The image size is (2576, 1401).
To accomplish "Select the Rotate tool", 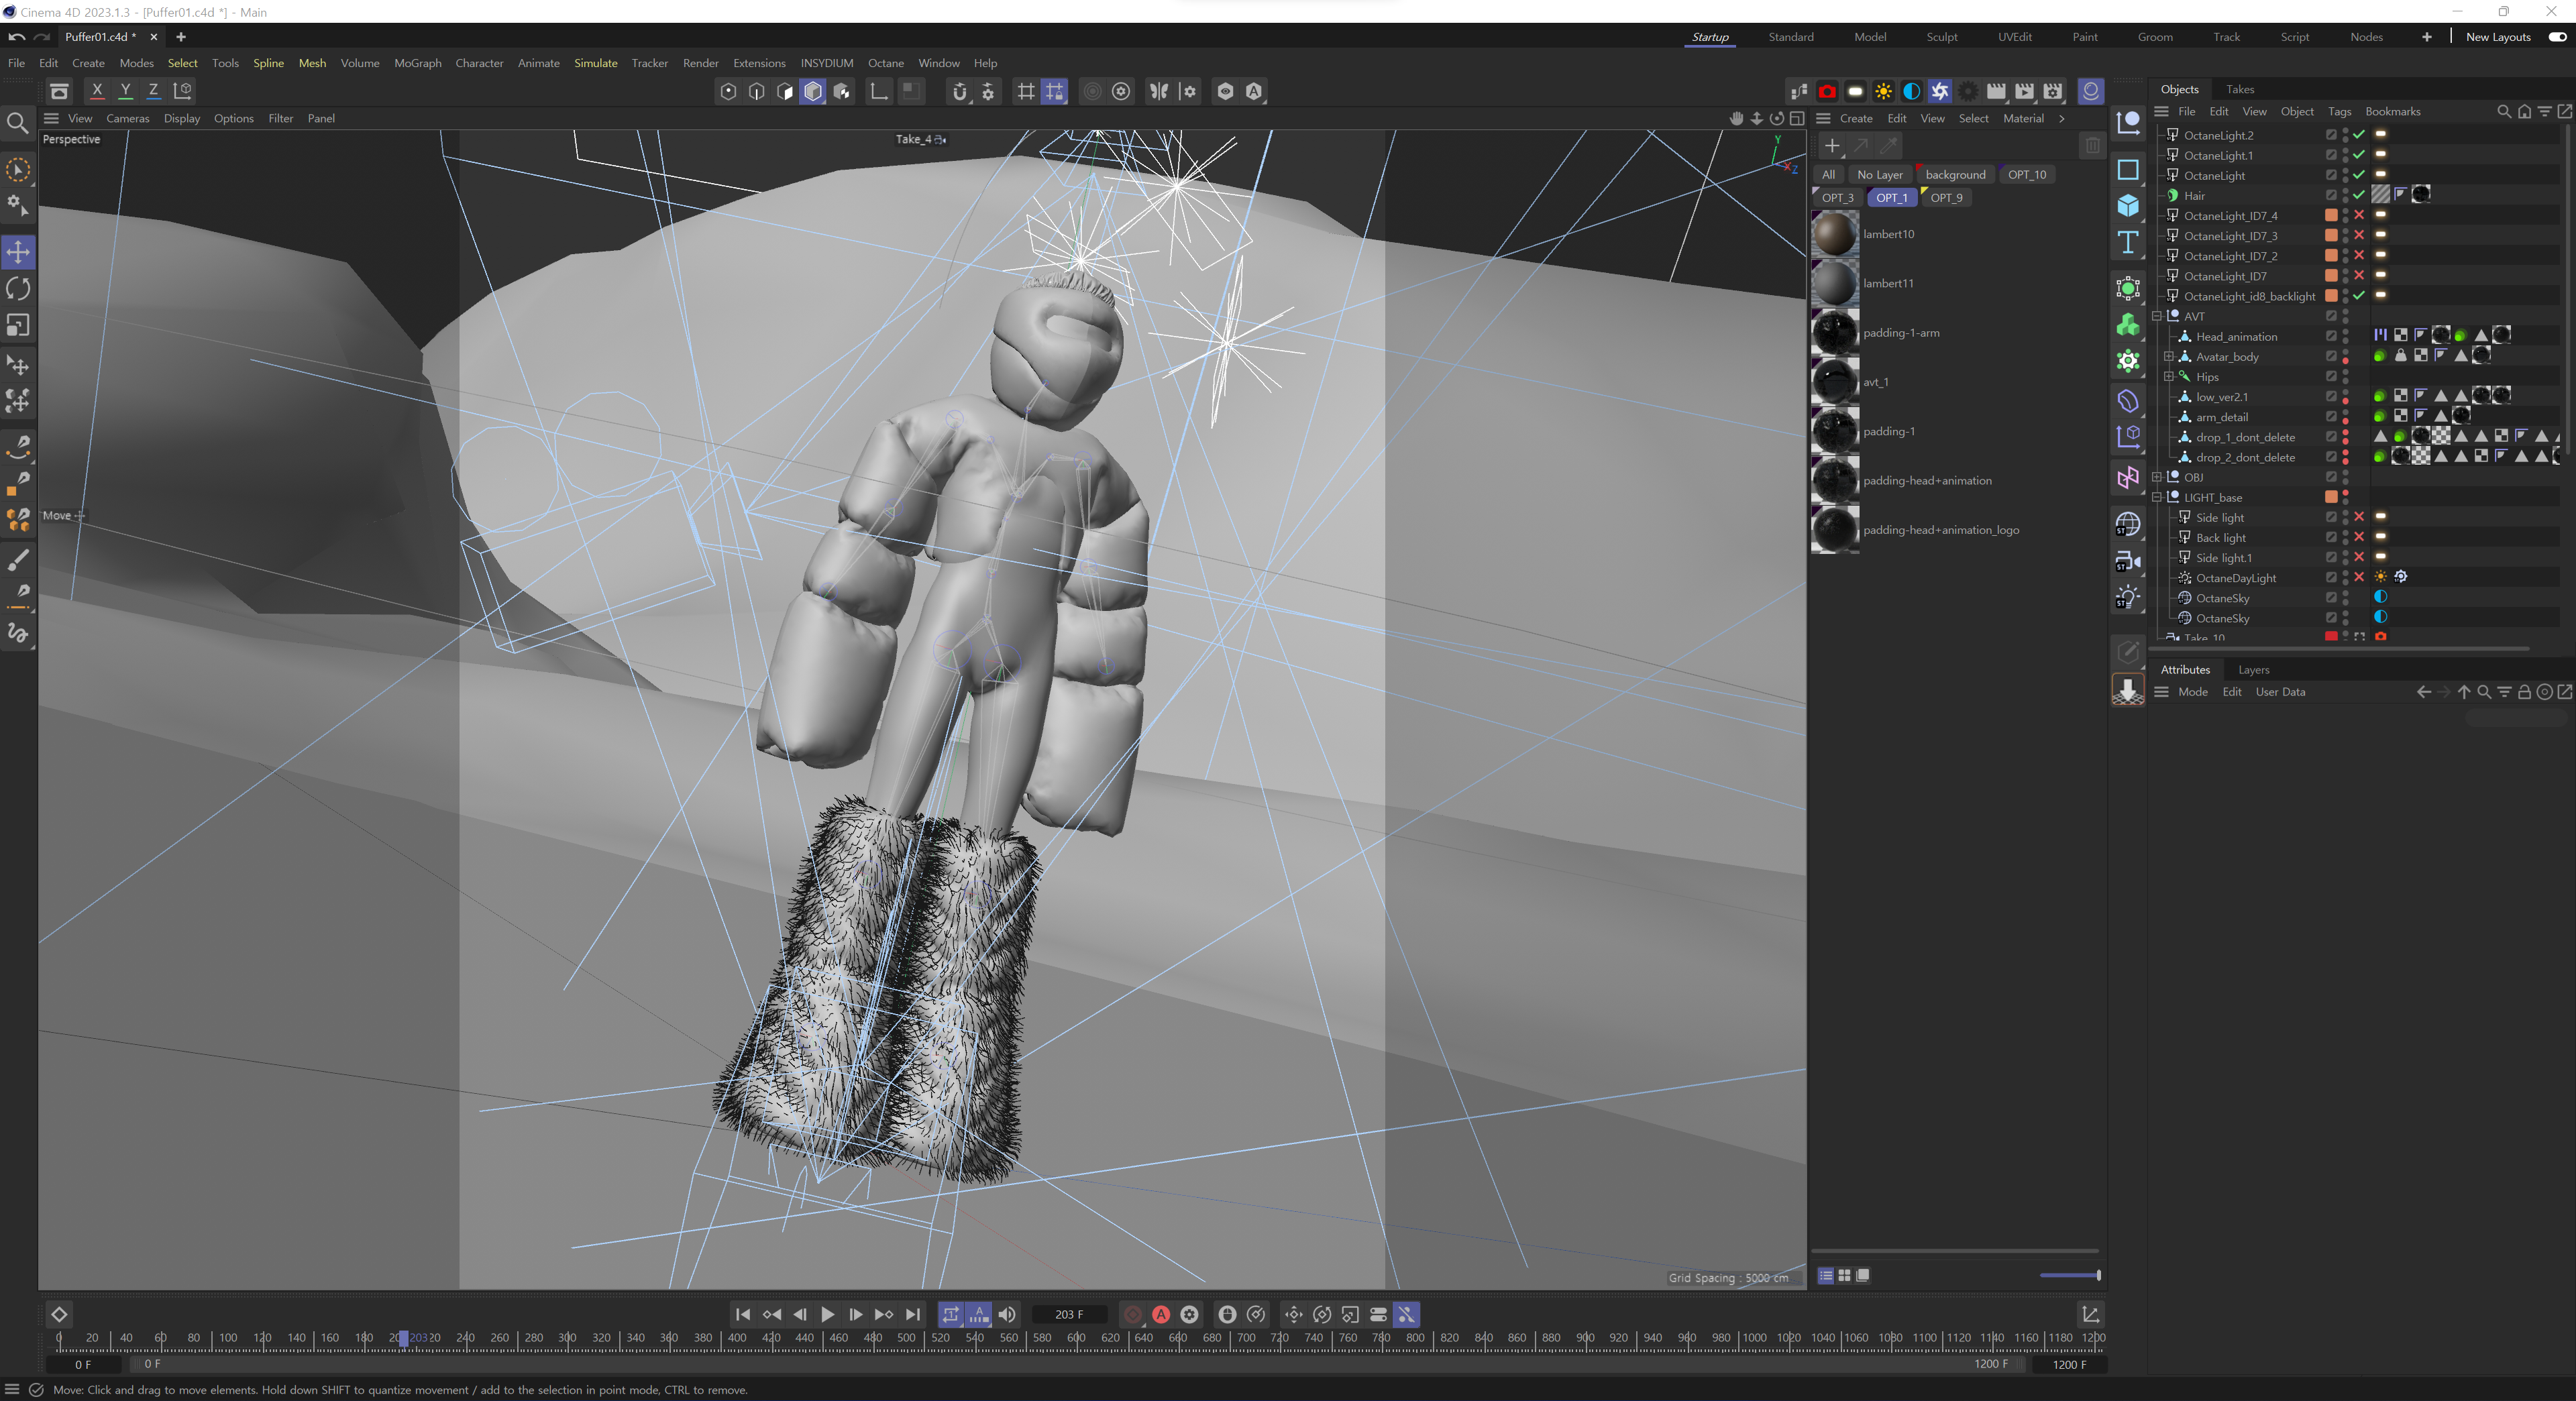I will (x=18, y=289).
